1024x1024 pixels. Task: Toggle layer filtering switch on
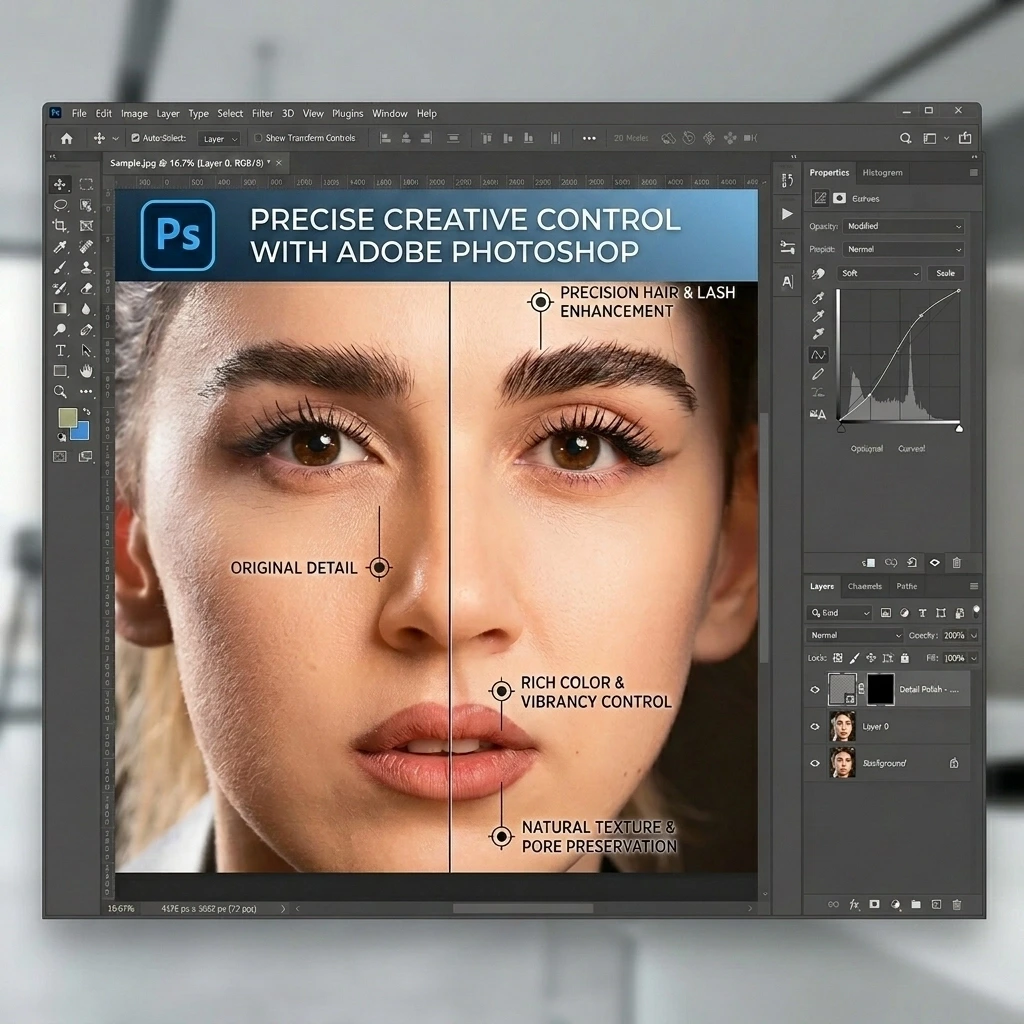point(976,611)
